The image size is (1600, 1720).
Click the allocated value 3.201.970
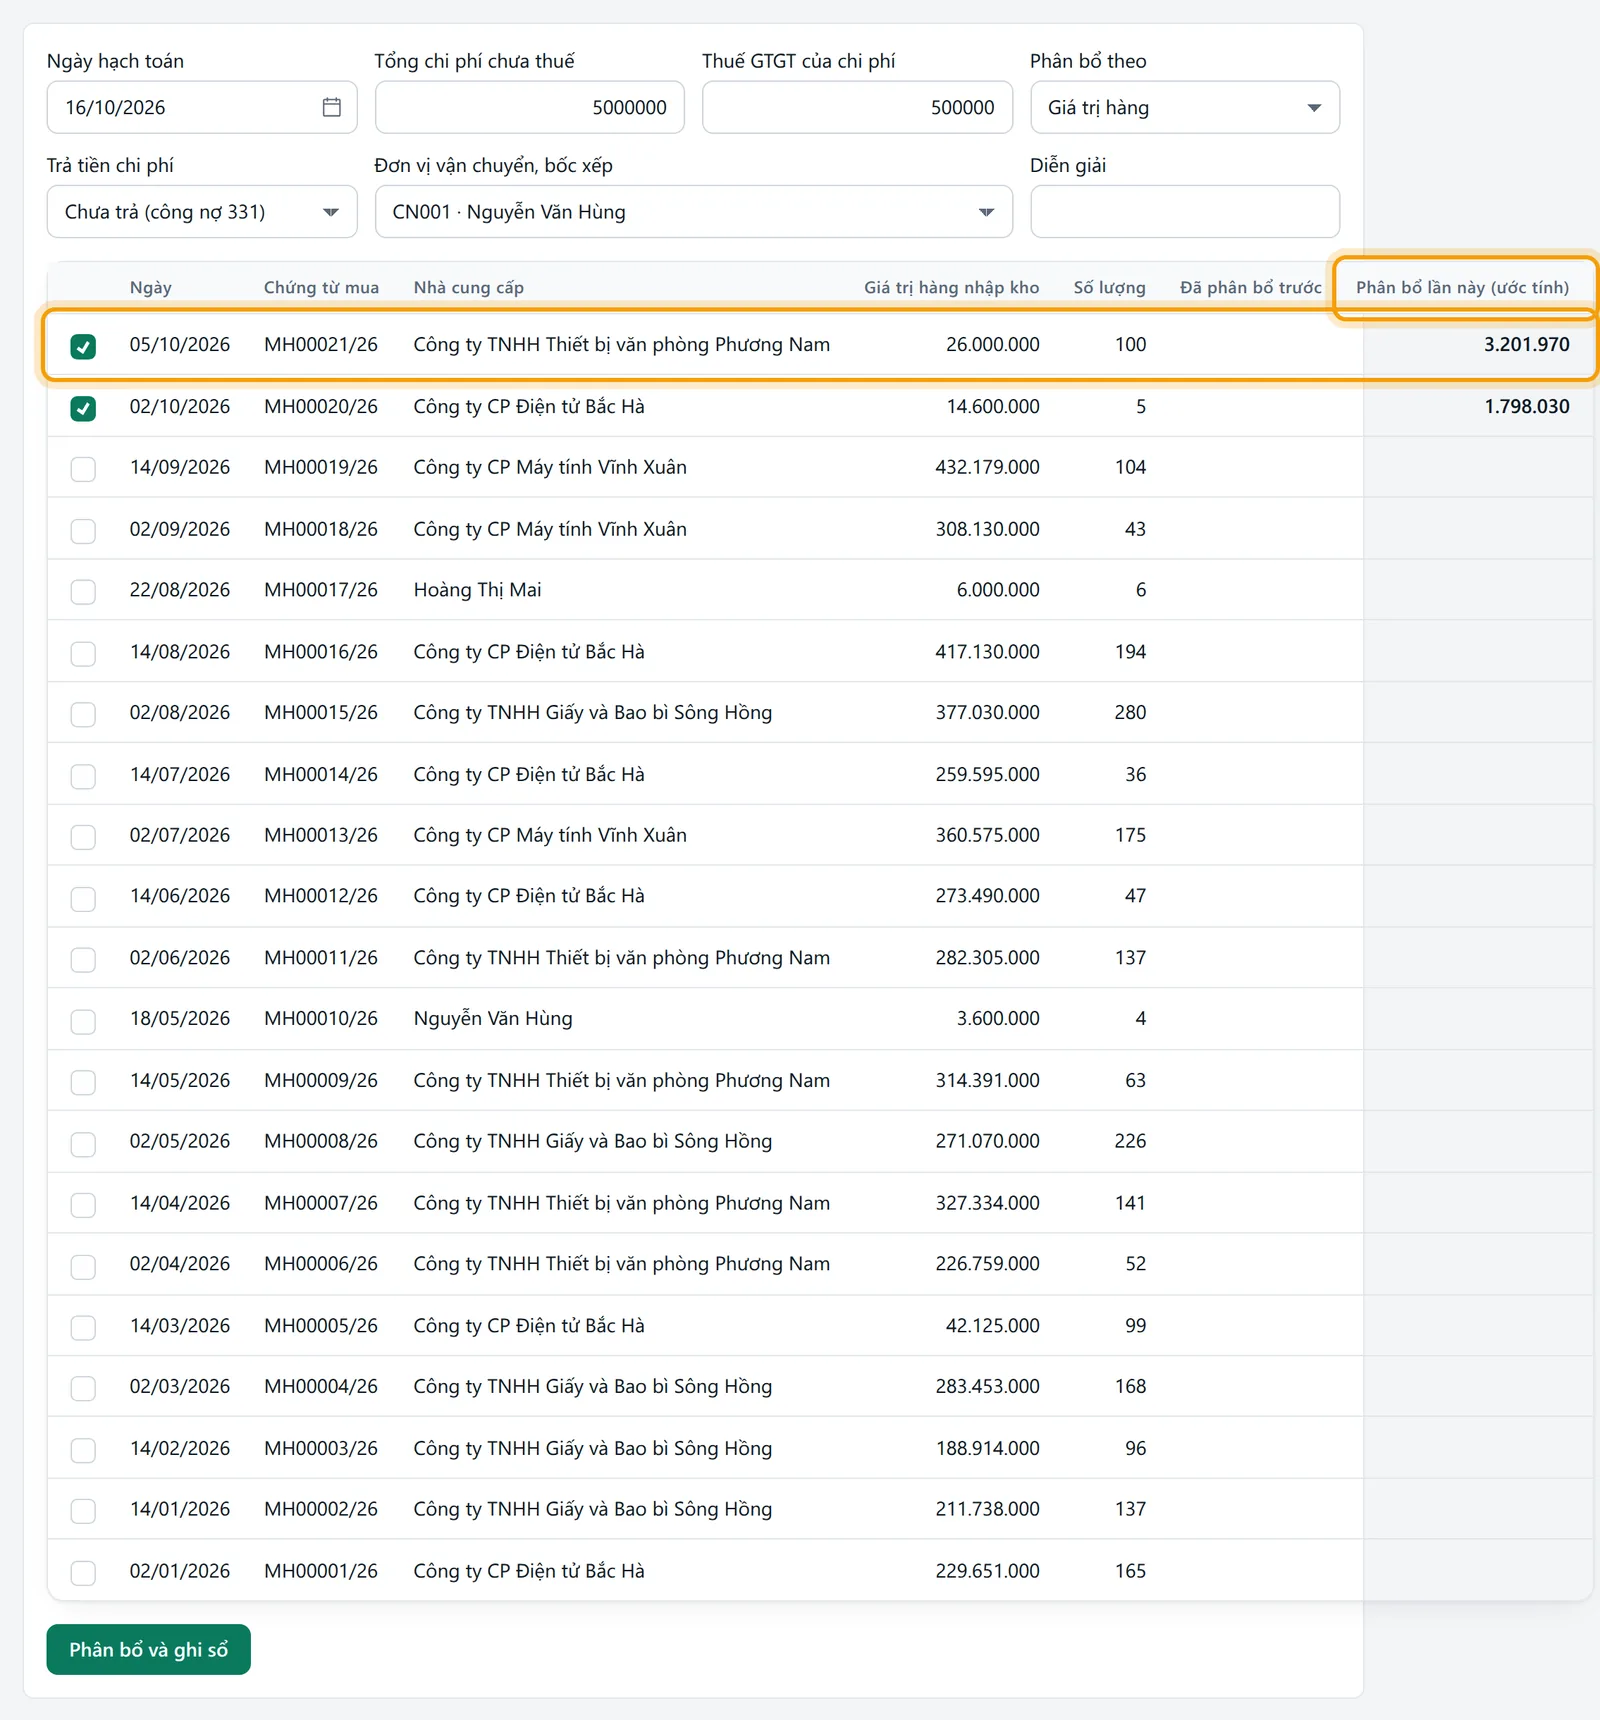coord(1526,344)
